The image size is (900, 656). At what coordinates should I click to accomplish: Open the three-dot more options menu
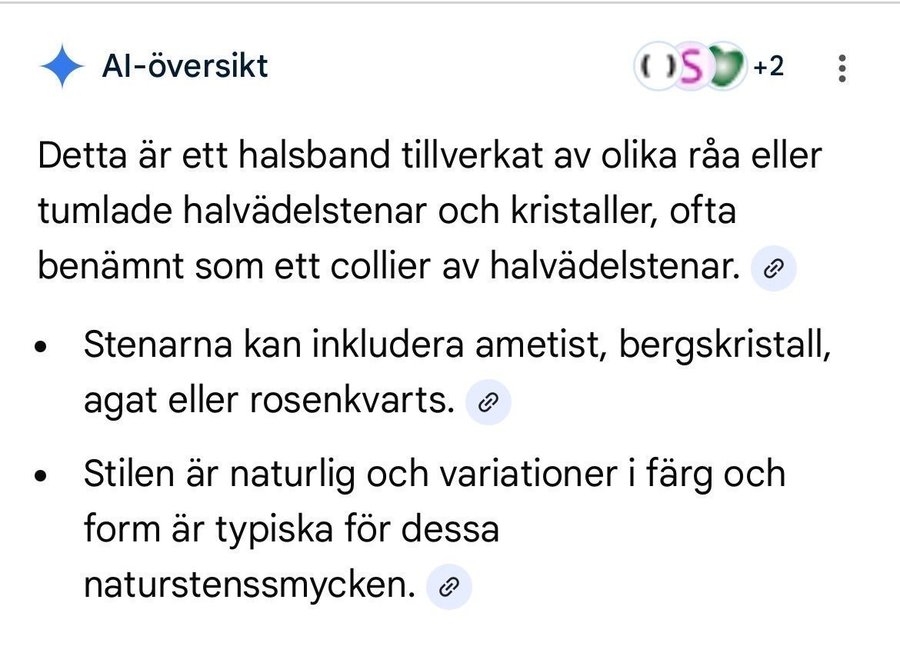click(x=842, y=68)
